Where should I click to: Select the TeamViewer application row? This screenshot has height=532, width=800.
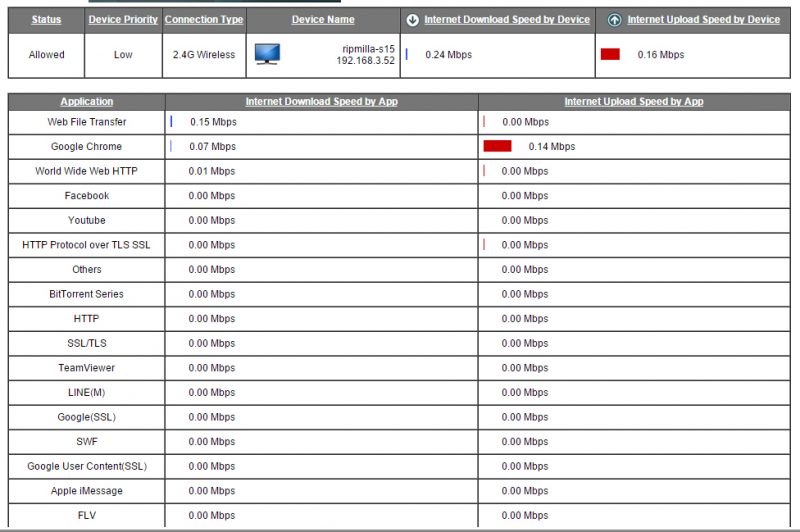(86, 368)
